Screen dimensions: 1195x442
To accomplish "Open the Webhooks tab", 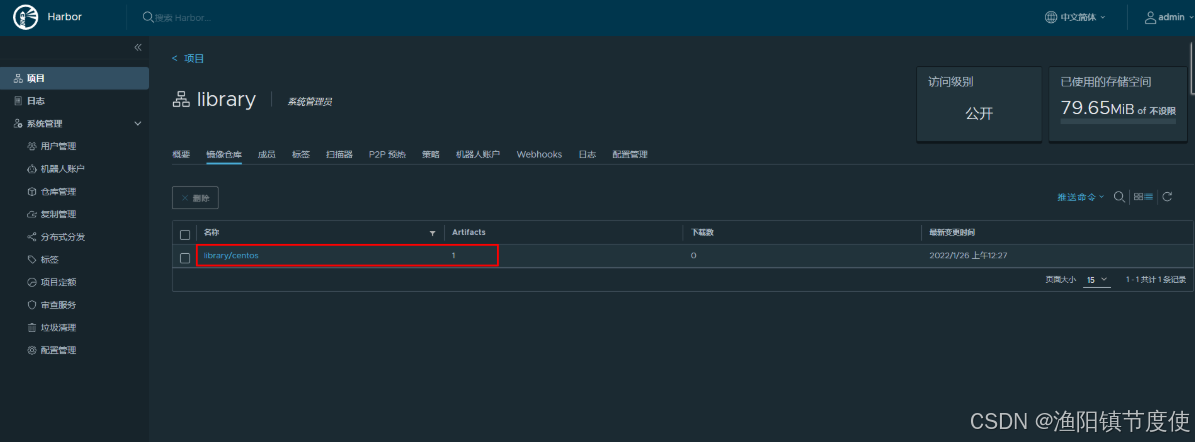I will (539, 154).
